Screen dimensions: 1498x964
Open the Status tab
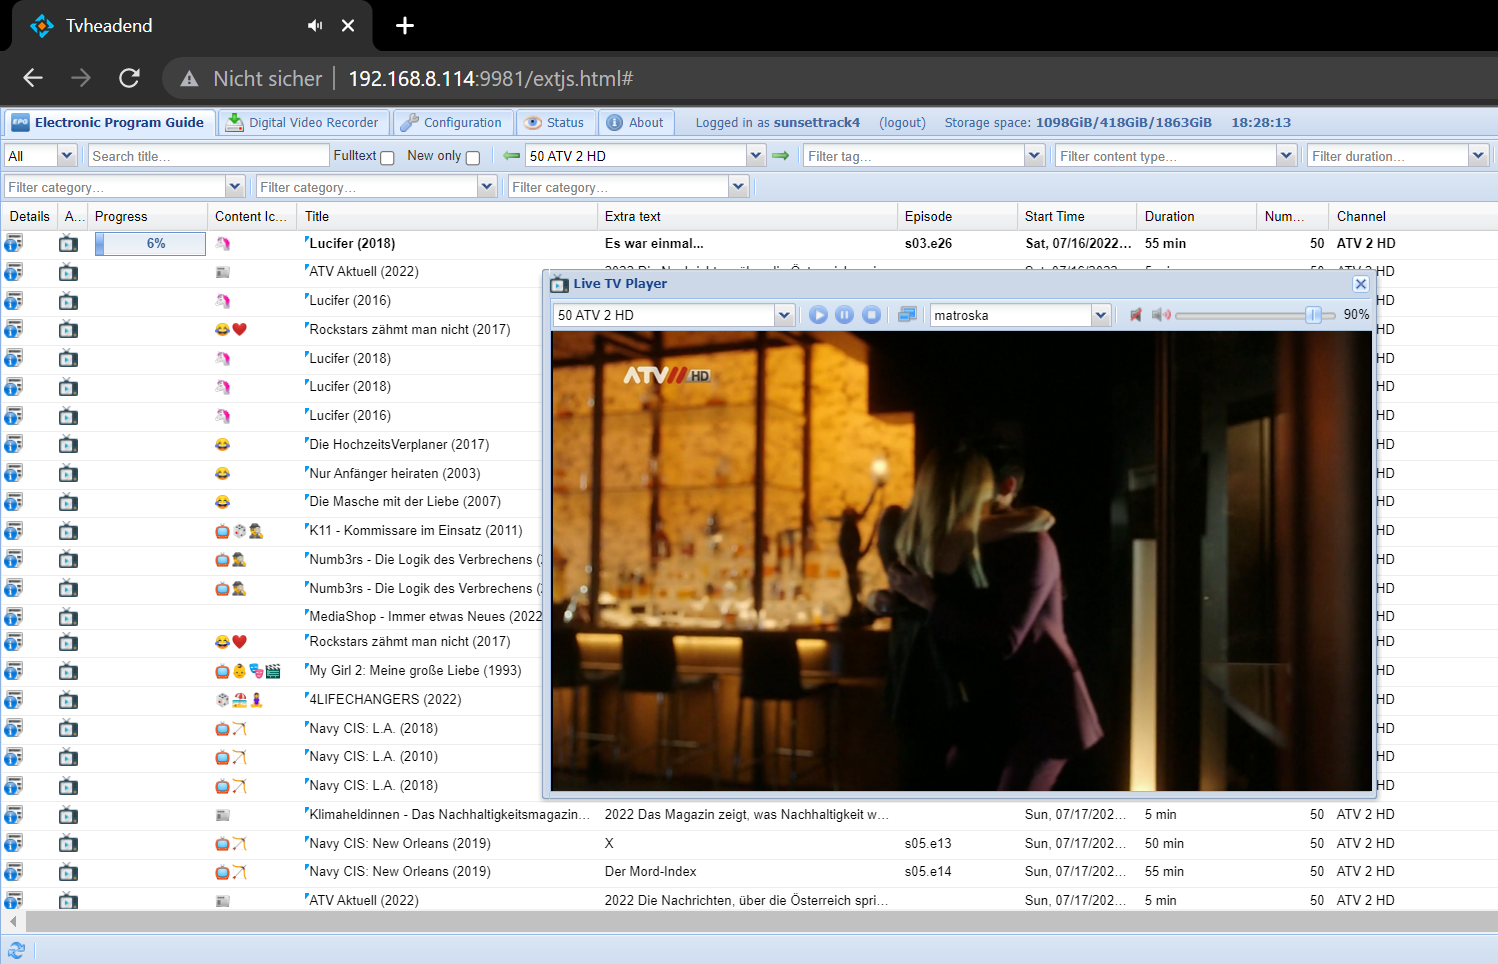coord(555,122)
